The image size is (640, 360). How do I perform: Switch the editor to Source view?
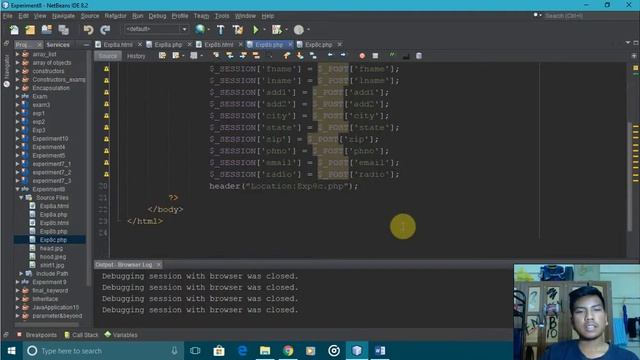(x=108, y=56)
